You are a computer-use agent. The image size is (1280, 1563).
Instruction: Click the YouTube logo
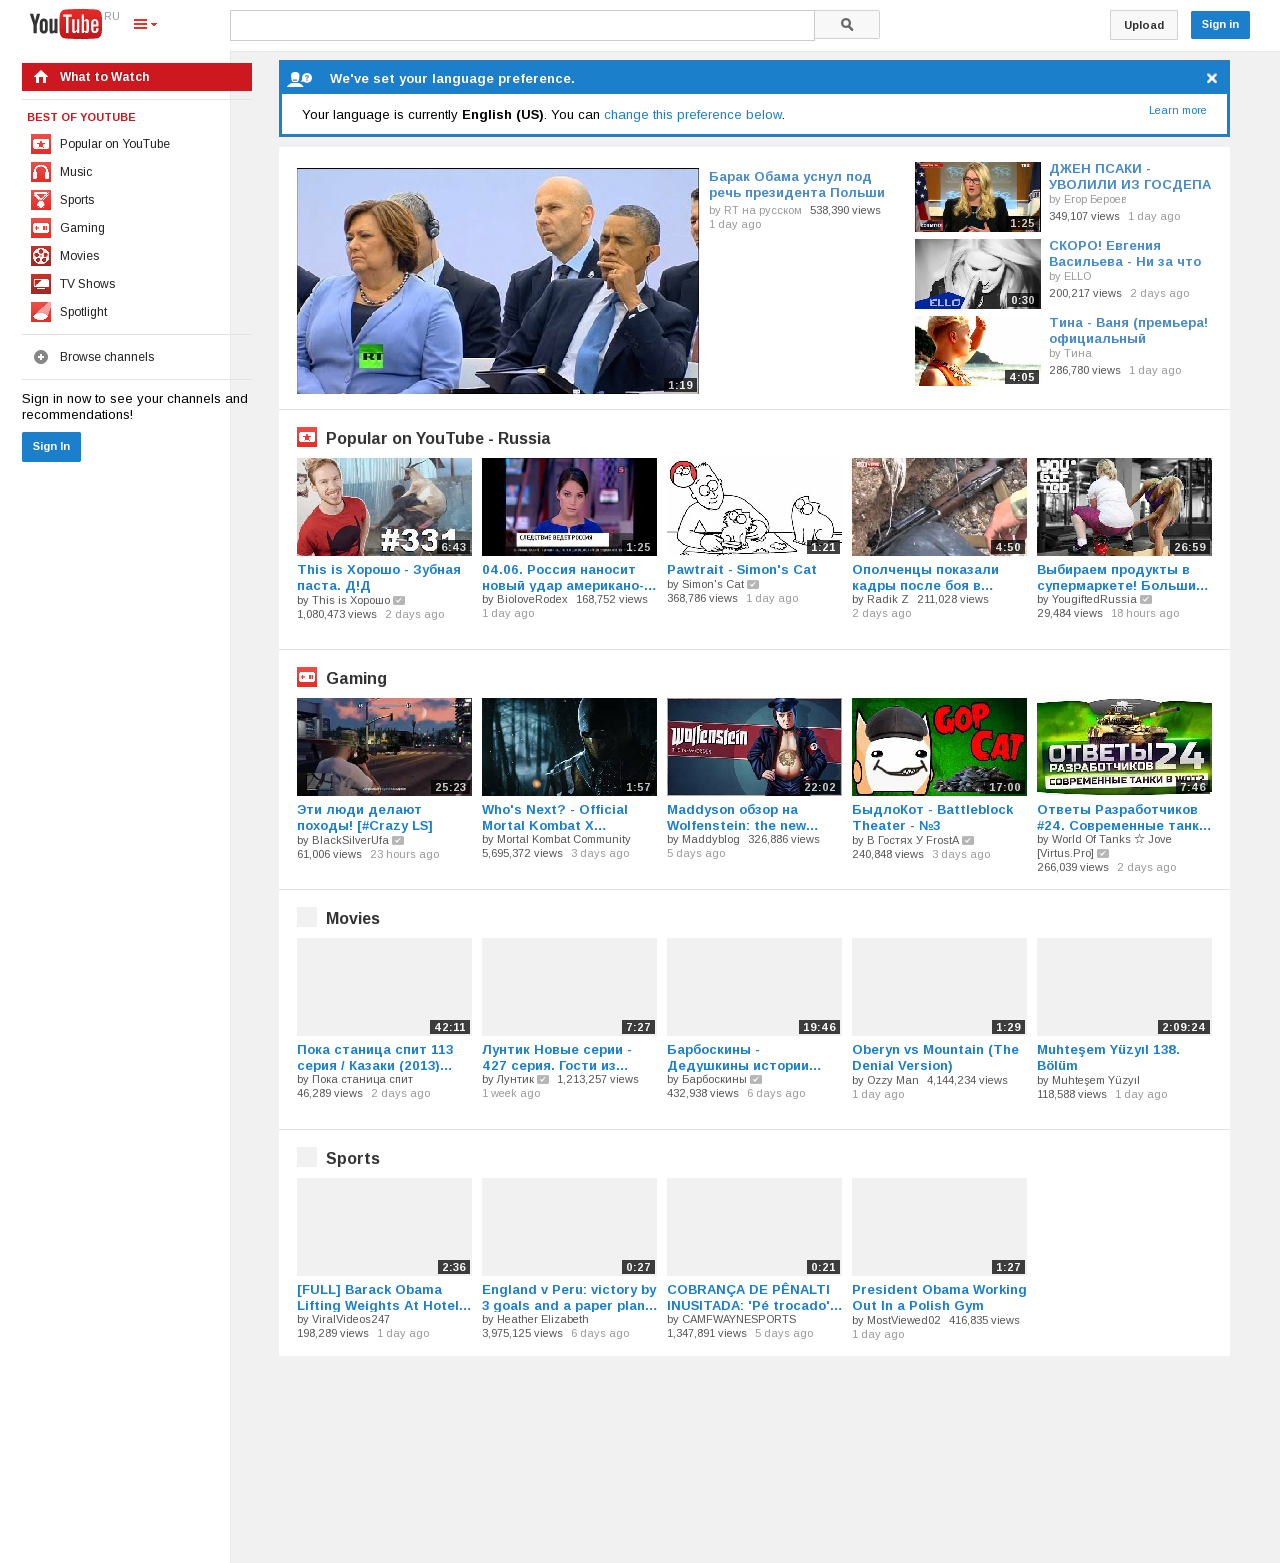point(66,24)
